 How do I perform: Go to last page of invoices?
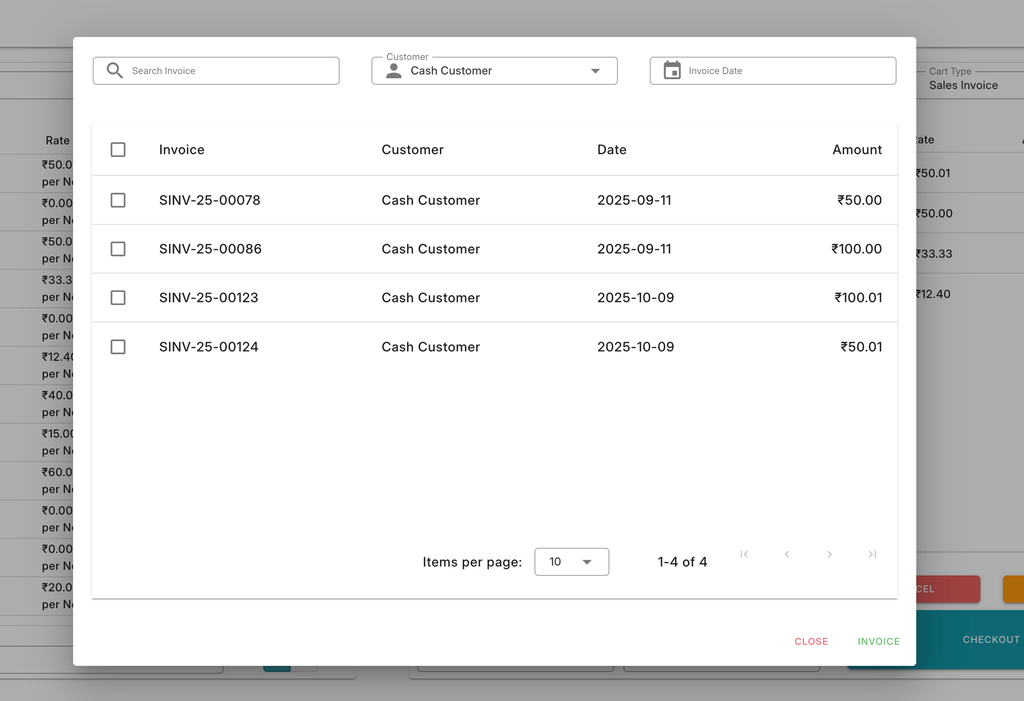872,554
